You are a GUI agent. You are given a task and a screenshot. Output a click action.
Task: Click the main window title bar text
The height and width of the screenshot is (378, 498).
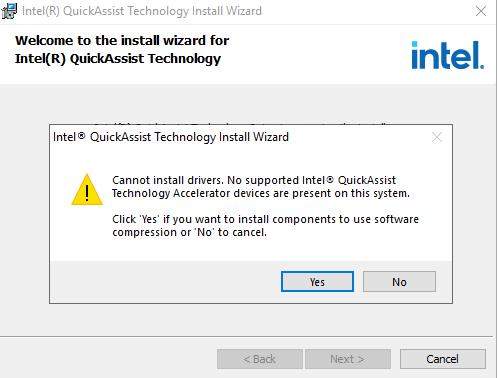point(142,11)
